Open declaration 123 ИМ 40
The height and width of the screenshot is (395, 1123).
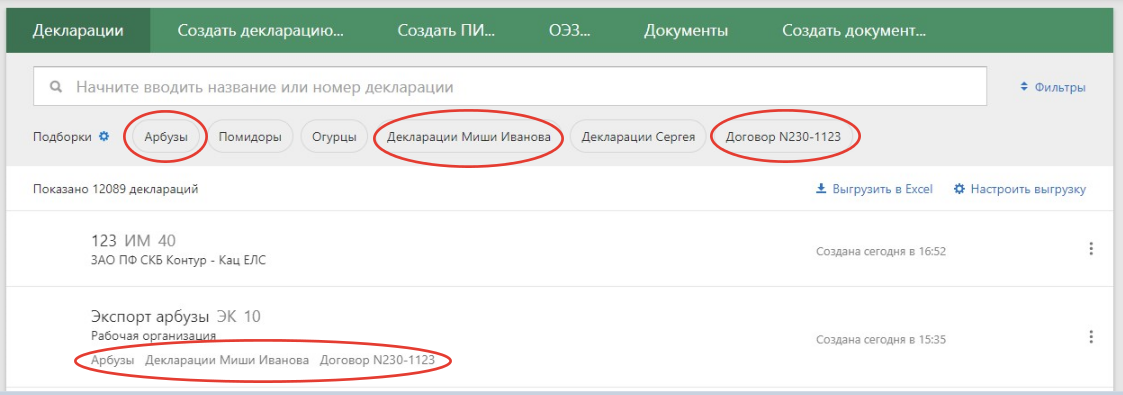click(134, 240)
